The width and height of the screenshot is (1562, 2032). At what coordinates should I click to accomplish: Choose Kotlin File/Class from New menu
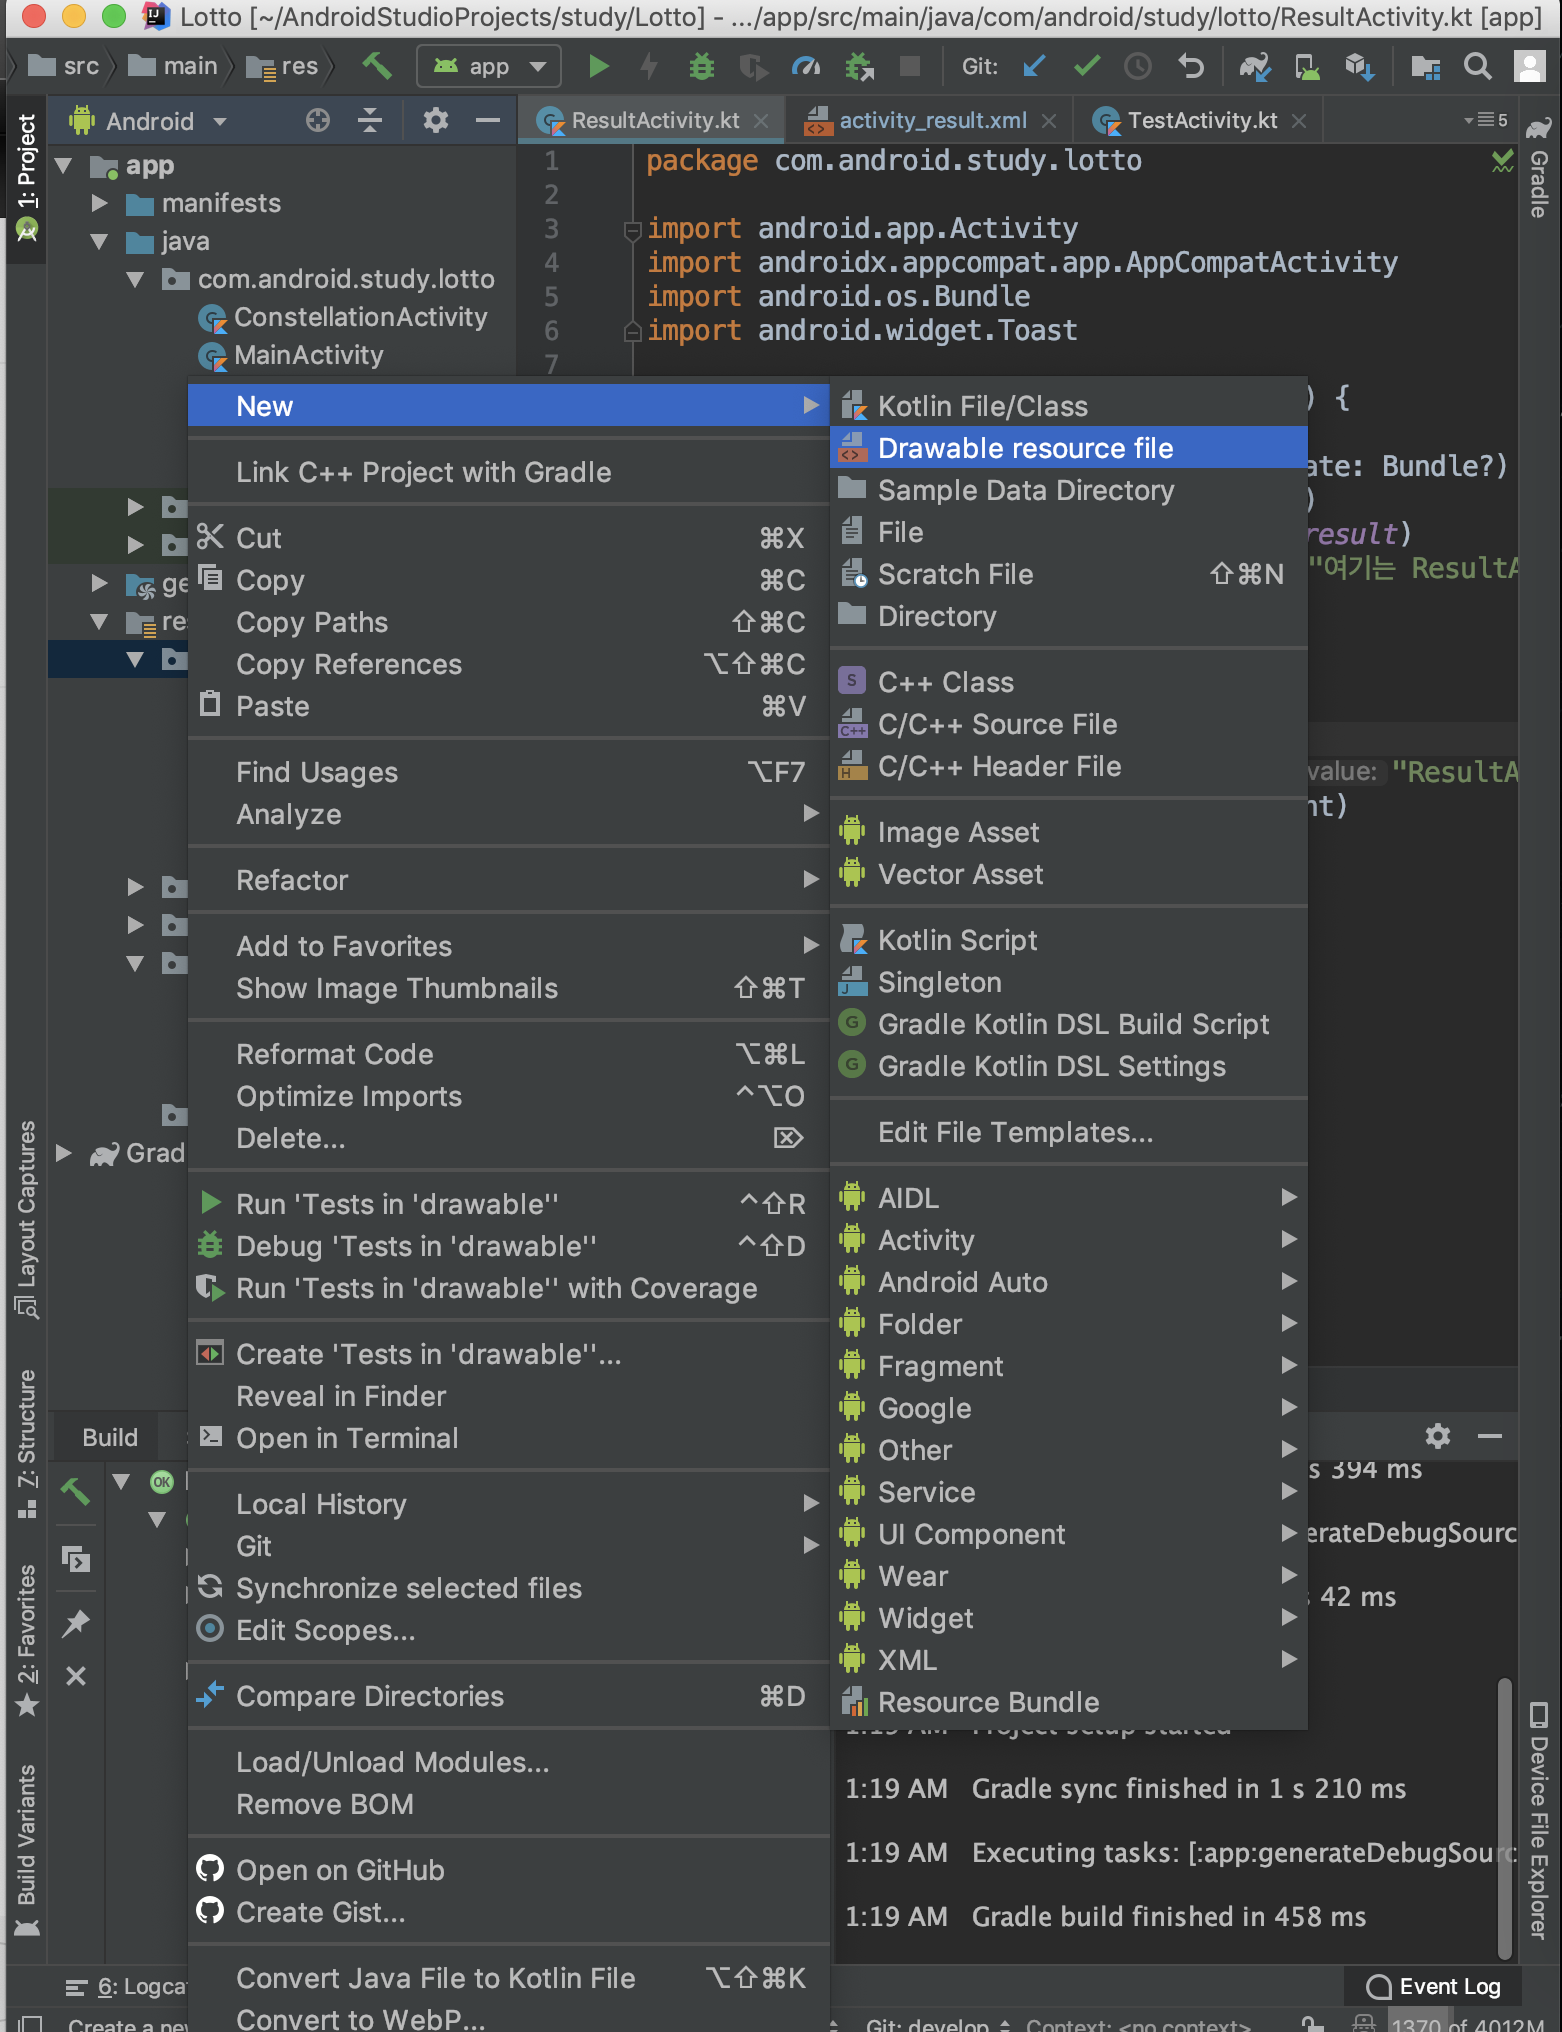coord(1069,406)
